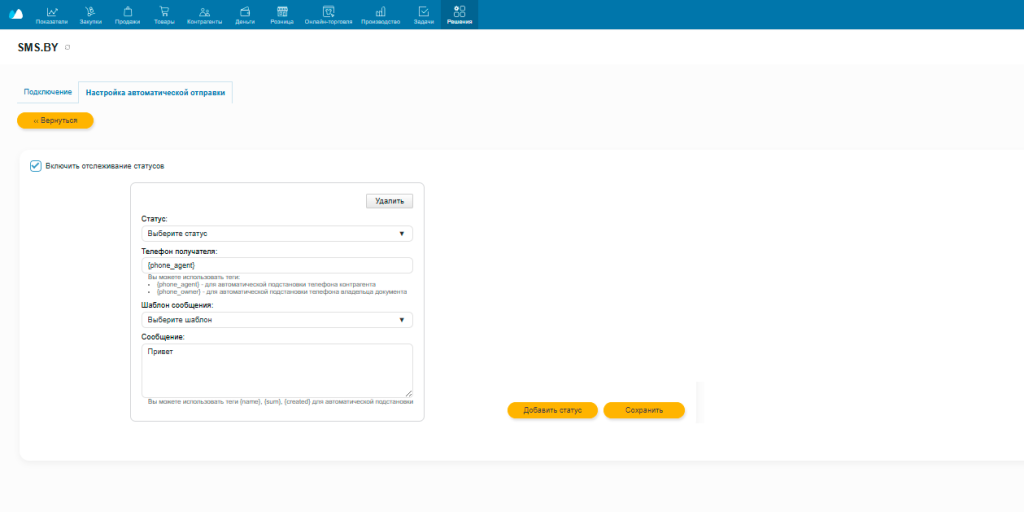
Task: Switch to the Подключение tab
Action: 48,92
